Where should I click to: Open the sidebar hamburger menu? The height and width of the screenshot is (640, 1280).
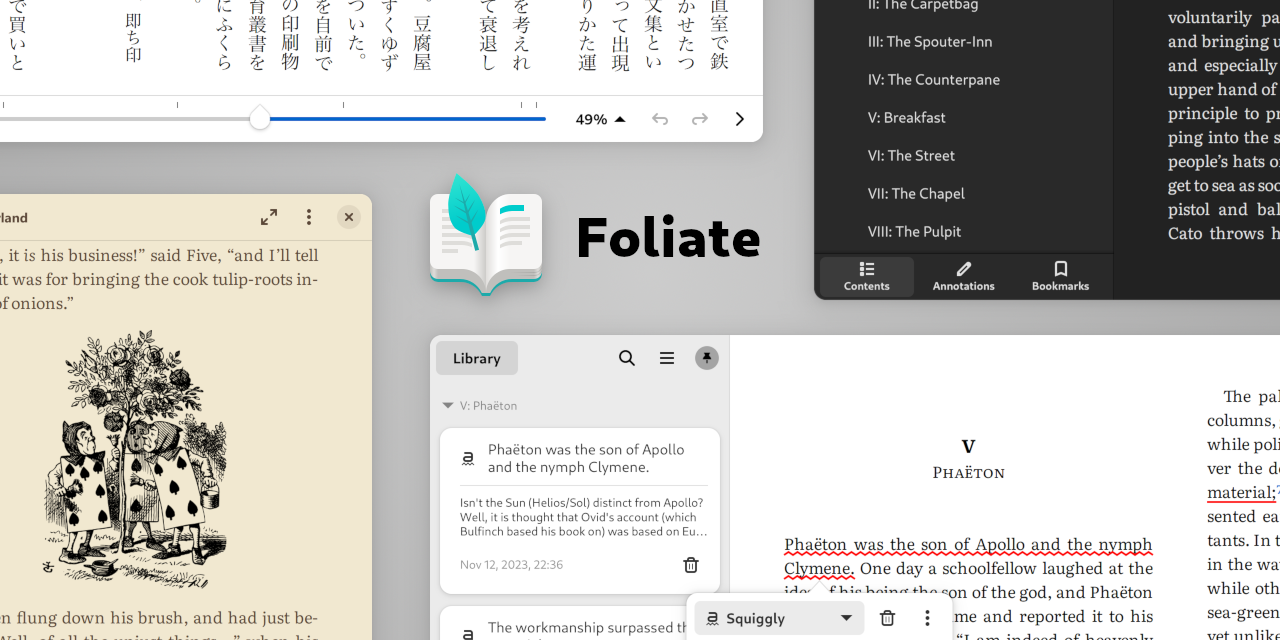pos(667,358)
